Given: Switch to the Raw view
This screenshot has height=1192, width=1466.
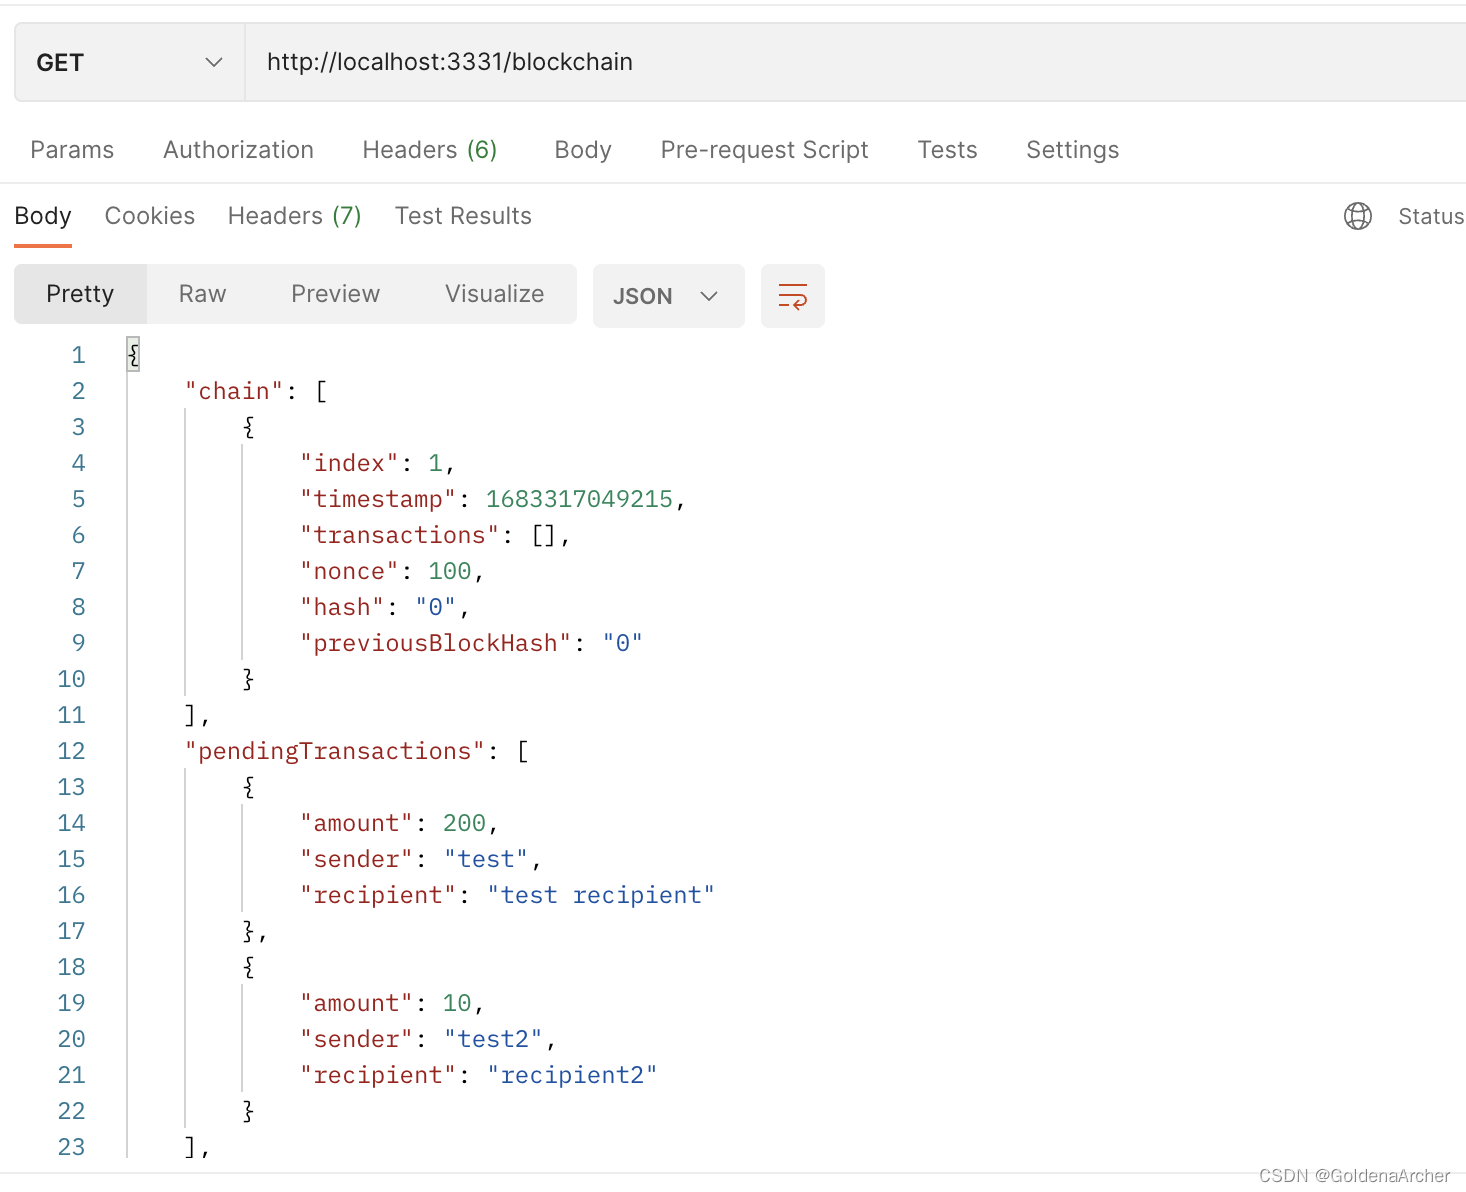Looking at the screenshot, I should (x=202, y=294).
